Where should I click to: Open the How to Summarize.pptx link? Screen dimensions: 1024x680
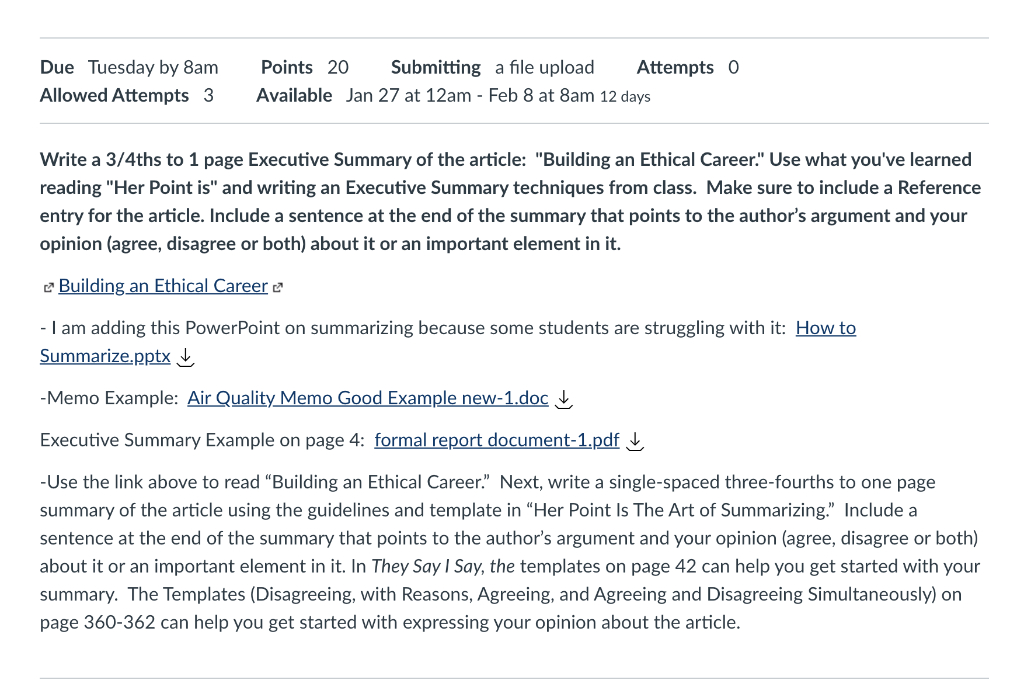point(104,355)
